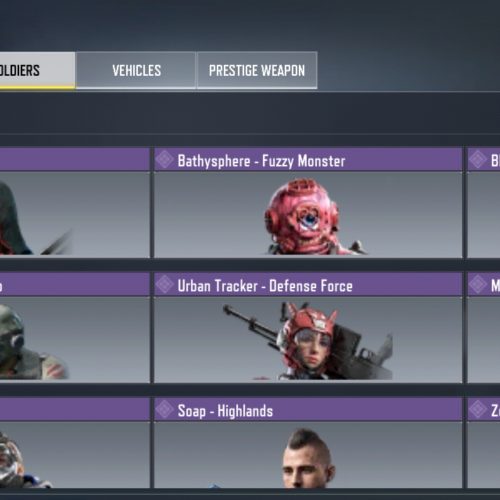Select the hooded character card at top left
This screenshot has width=500, height=500.
pos(75,203)
